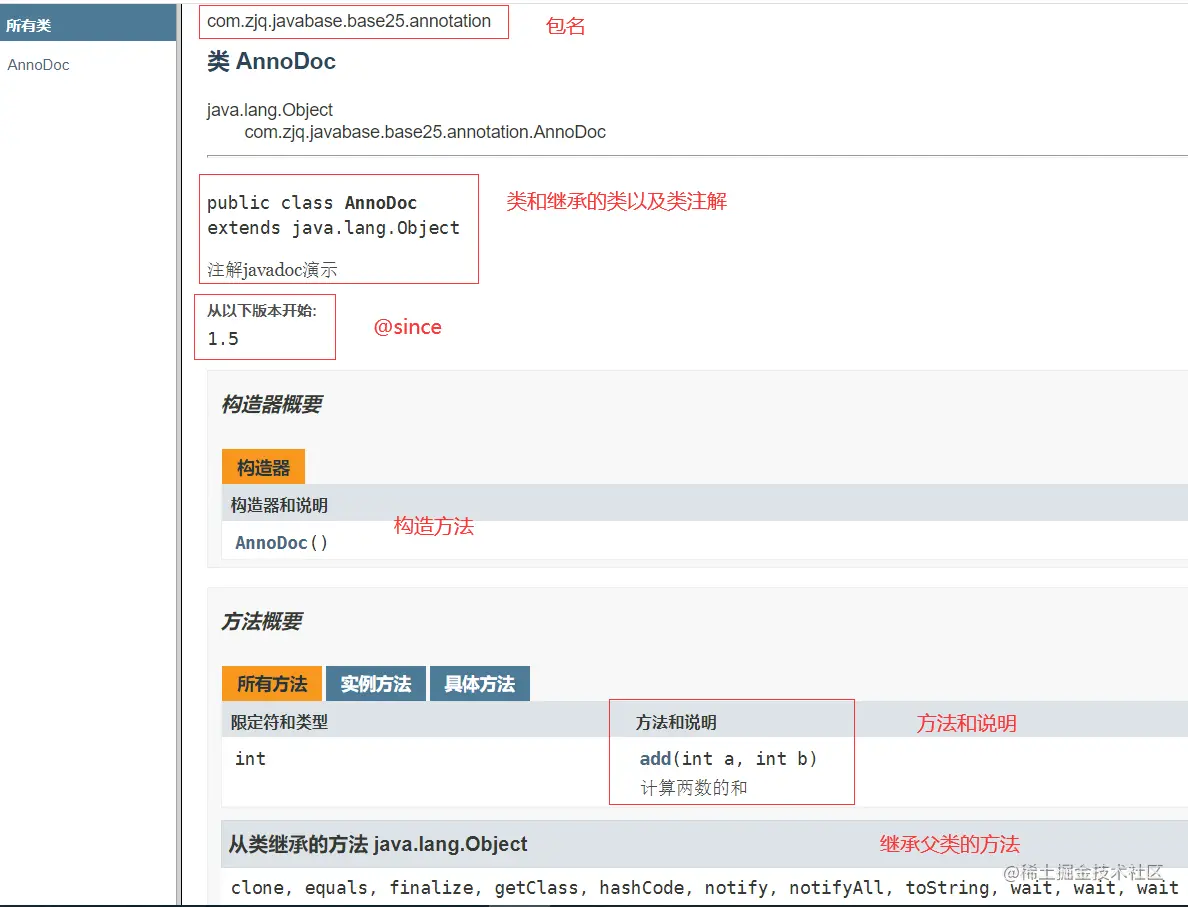Select the 构造器 tab
This screenshot has height=907, width=1188.
[x=263, y=467]
